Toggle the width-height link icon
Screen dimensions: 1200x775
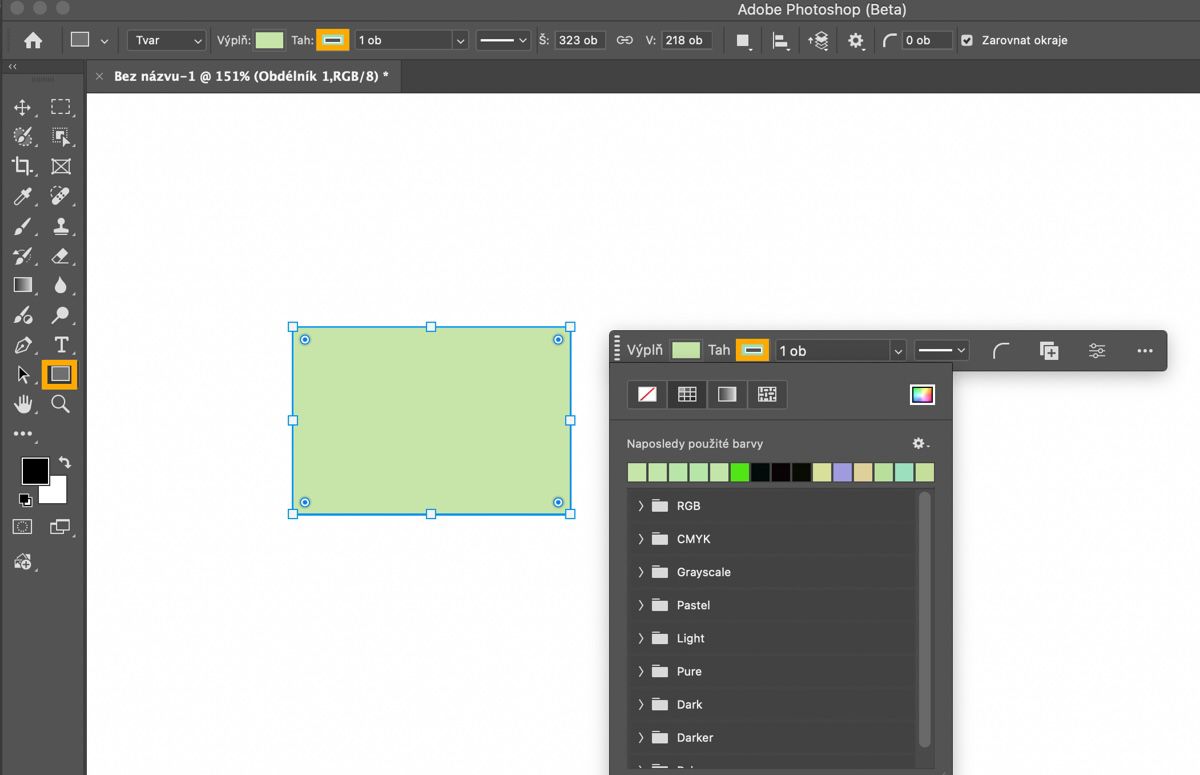625,41
